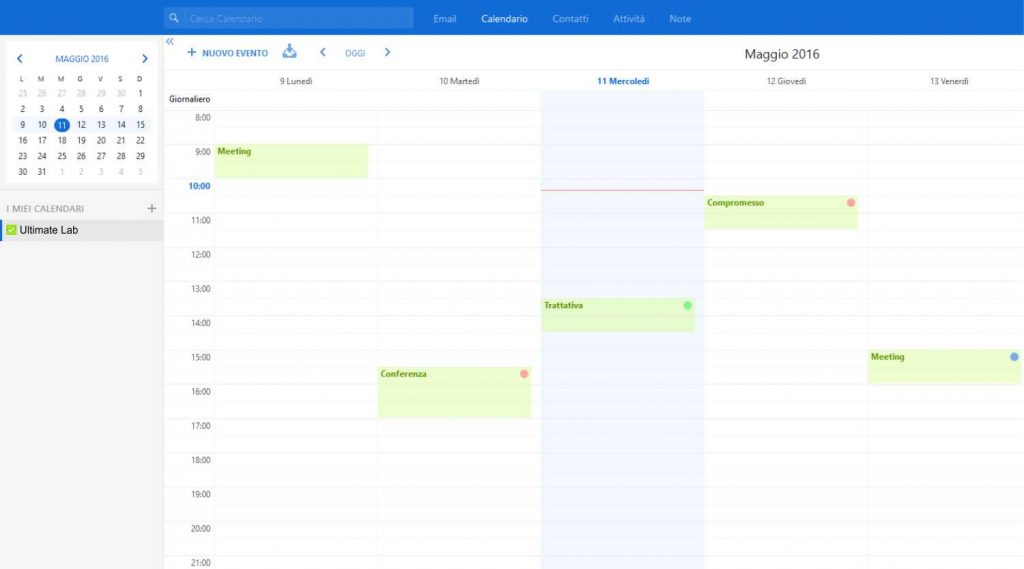The height and width of the screenshot is (569, 1024).
Task: Open the Compromesso event on Giovedì
Action: 781,212
